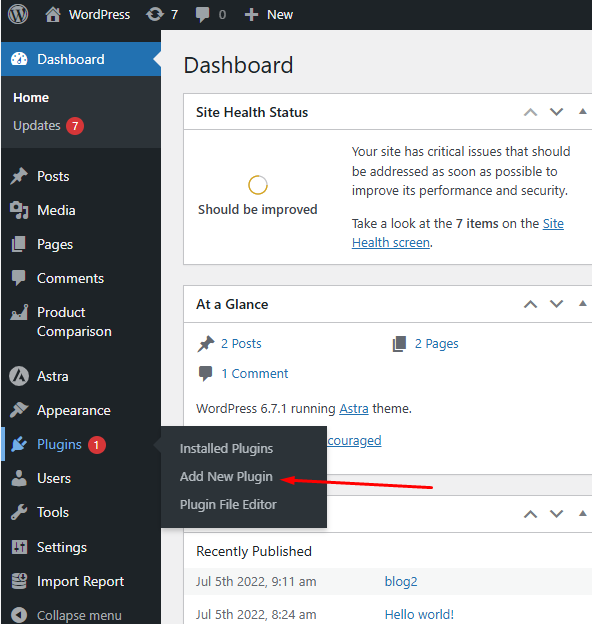Image resolution: width=592 pixels, height=624 pixels.
Task: Click the partly hidden 'couraged' link
Action: 354,441
